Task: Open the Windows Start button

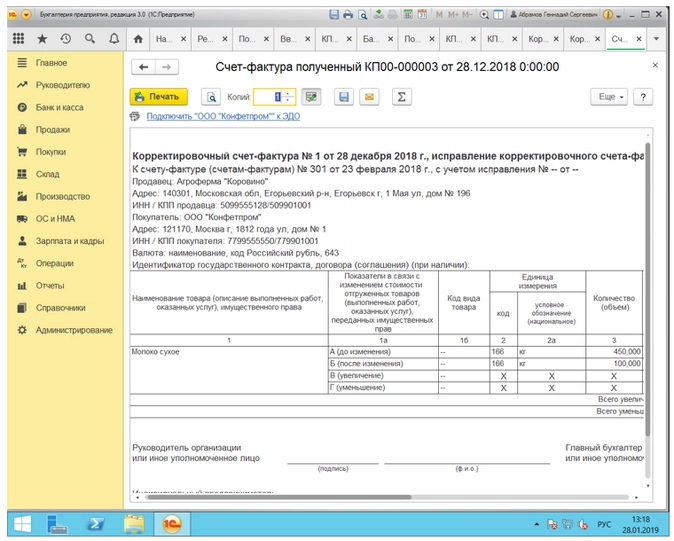Action: 22,524
